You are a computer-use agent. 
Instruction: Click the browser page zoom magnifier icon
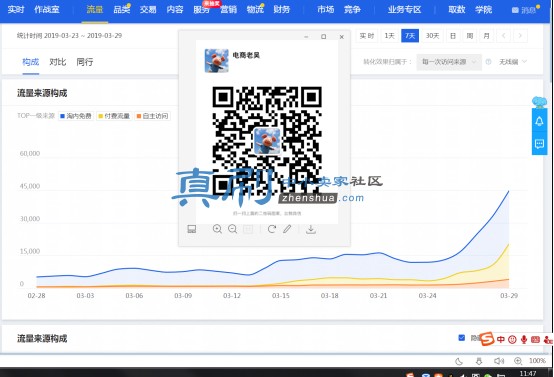(518, 361)
